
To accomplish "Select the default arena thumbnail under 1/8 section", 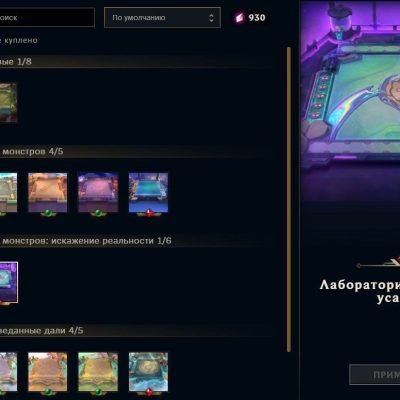I will tap(8, 102).
